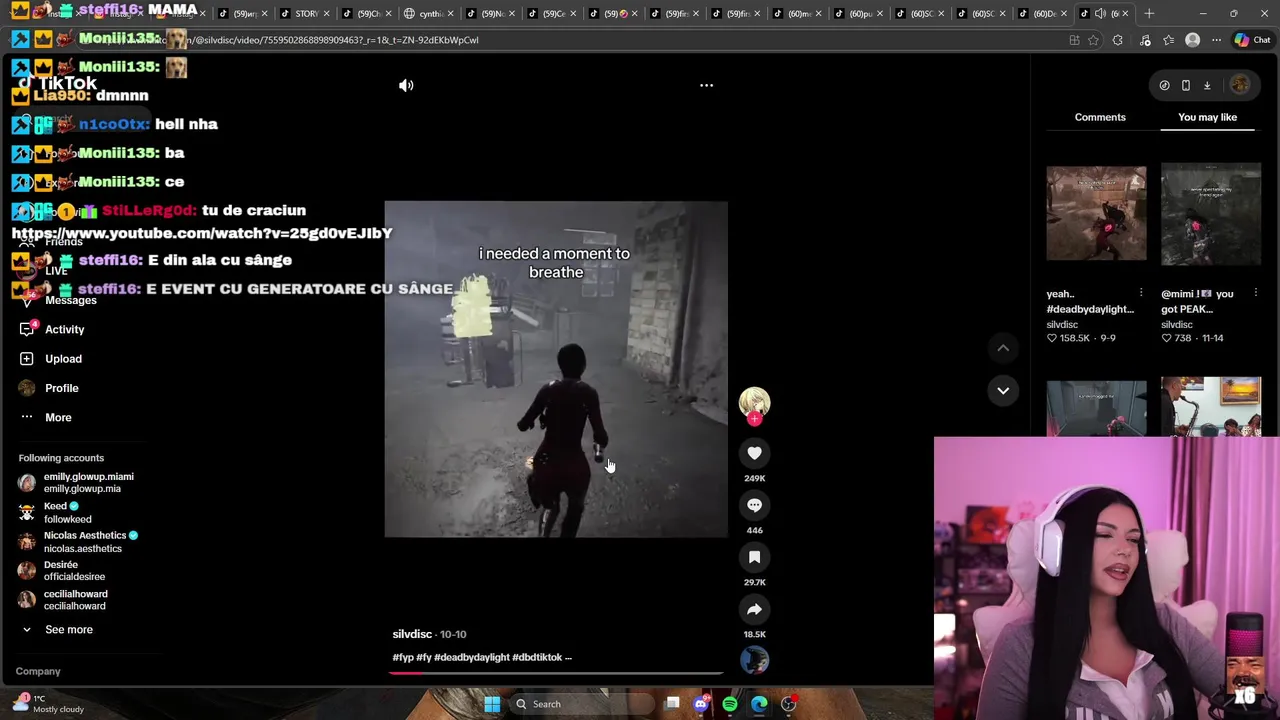Click the browser split screen icon
This screenshot has width=1280, height=720.
[x=1074, y=40]
